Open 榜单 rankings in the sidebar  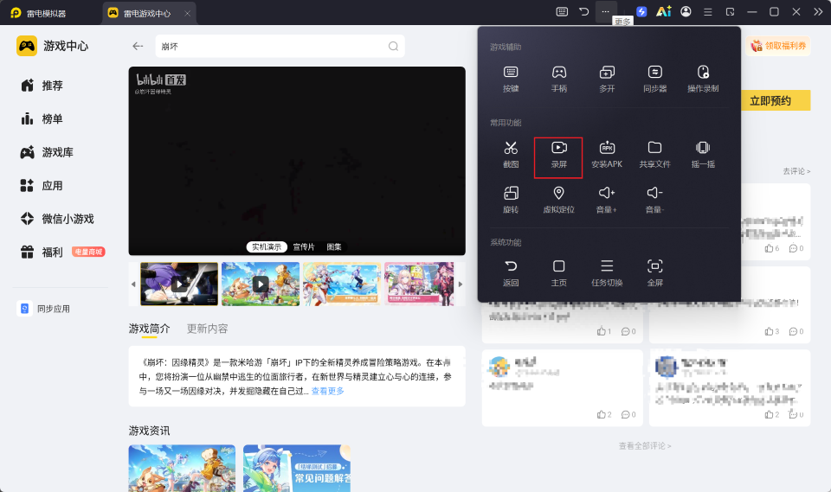click(42, 119)
